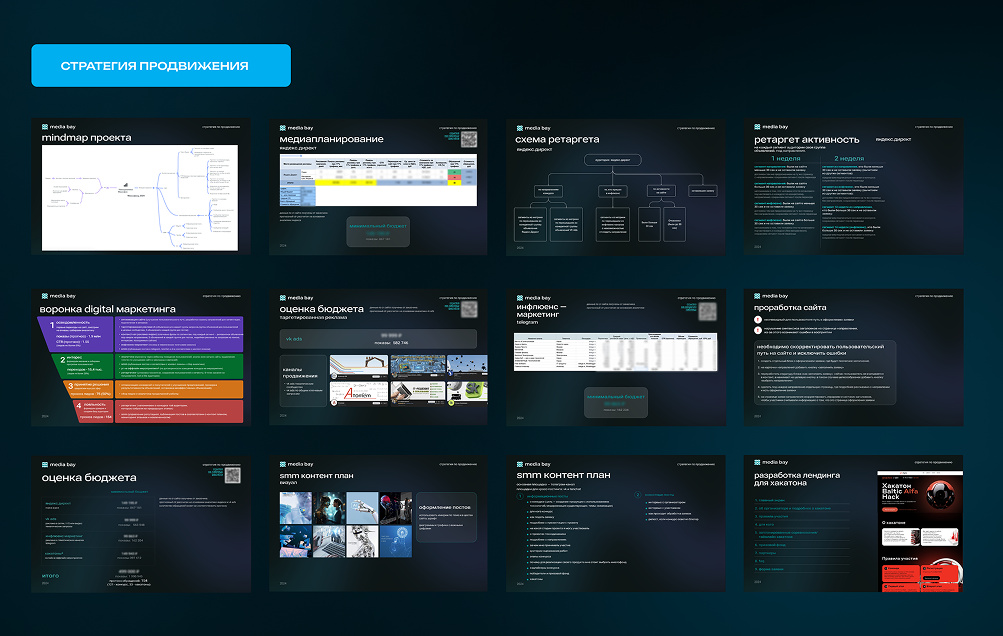This screenshot has width=1003, height=636.
Task: Open the инфлюенс-маркетинг telegram slide
Action: [616, 357]
